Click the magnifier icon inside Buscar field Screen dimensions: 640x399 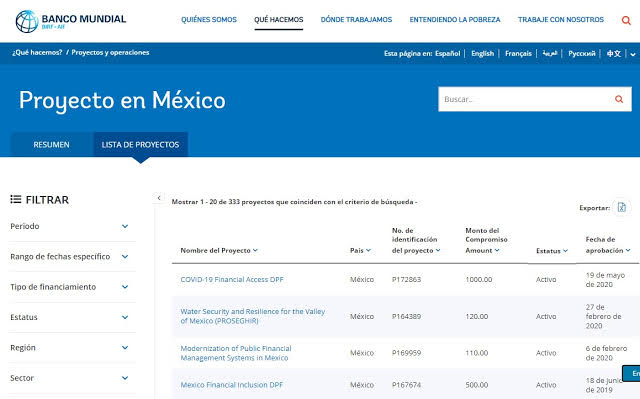[619, 99]
